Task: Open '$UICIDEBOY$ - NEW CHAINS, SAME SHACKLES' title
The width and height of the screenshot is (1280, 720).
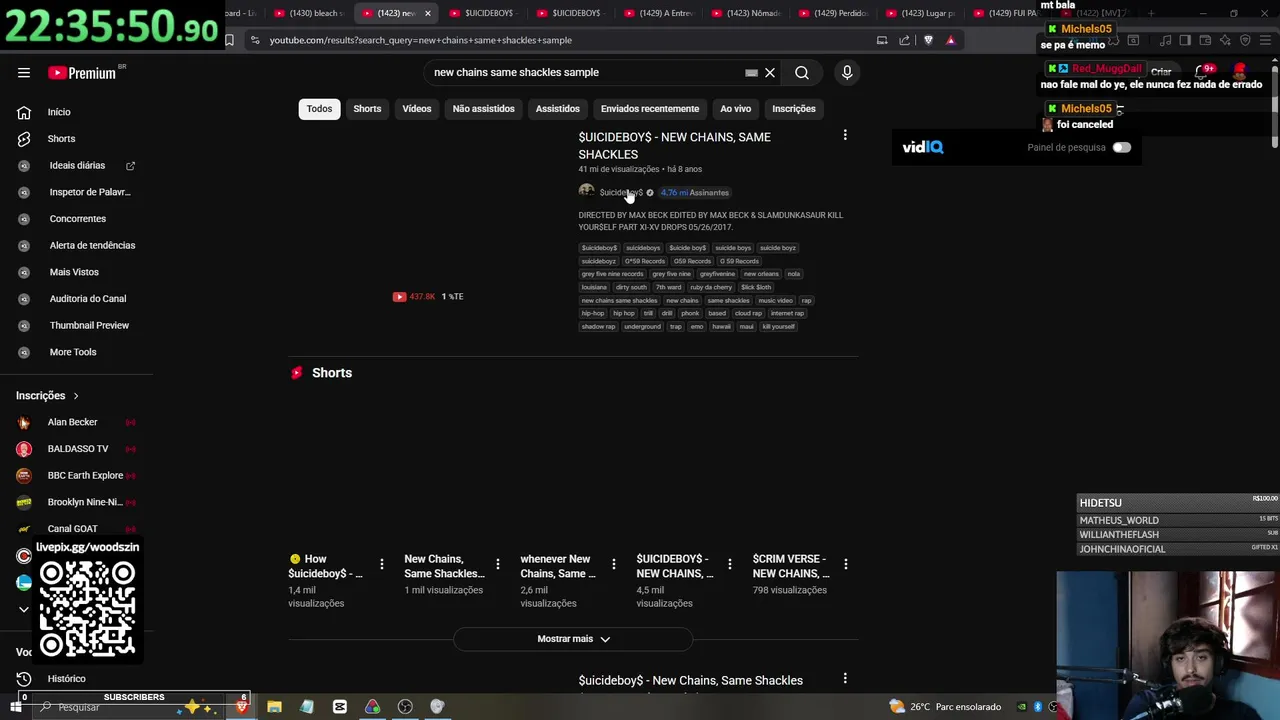Action: pos(674,145)
